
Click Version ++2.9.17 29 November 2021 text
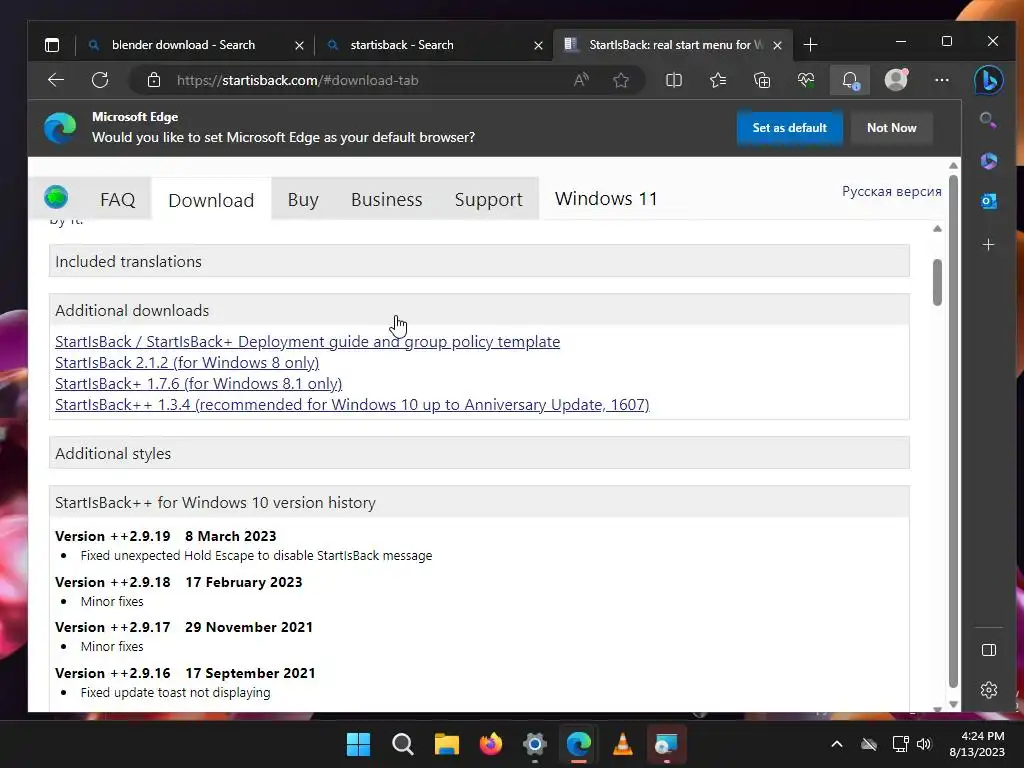pos(184,627)
